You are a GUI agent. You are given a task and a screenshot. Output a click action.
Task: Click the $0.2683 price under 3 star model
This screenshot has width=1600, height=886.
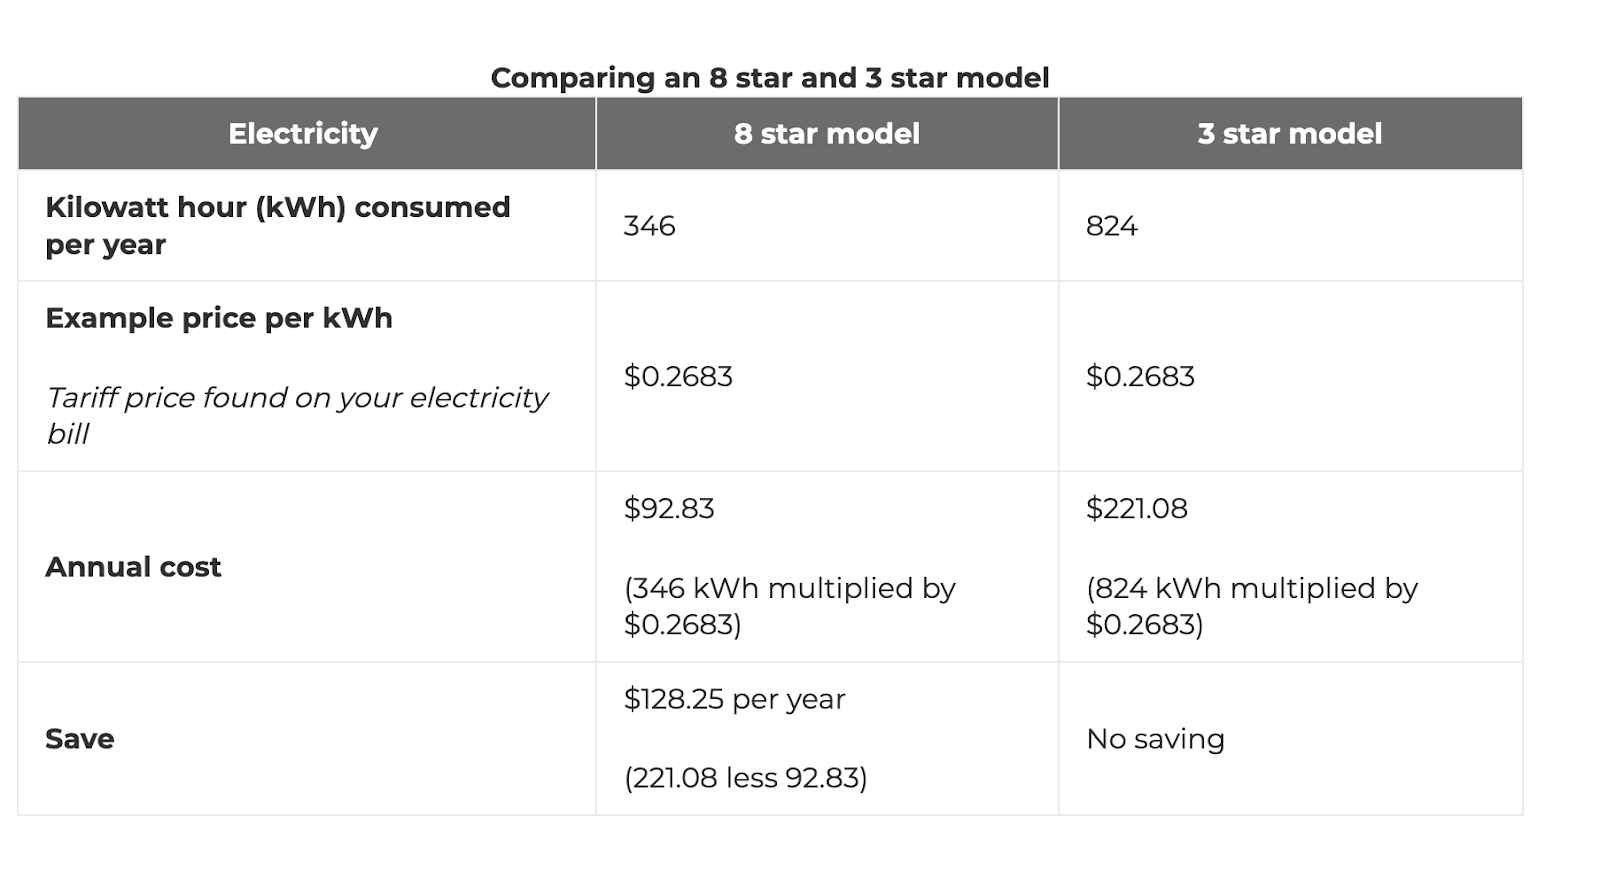(1140, 377)
